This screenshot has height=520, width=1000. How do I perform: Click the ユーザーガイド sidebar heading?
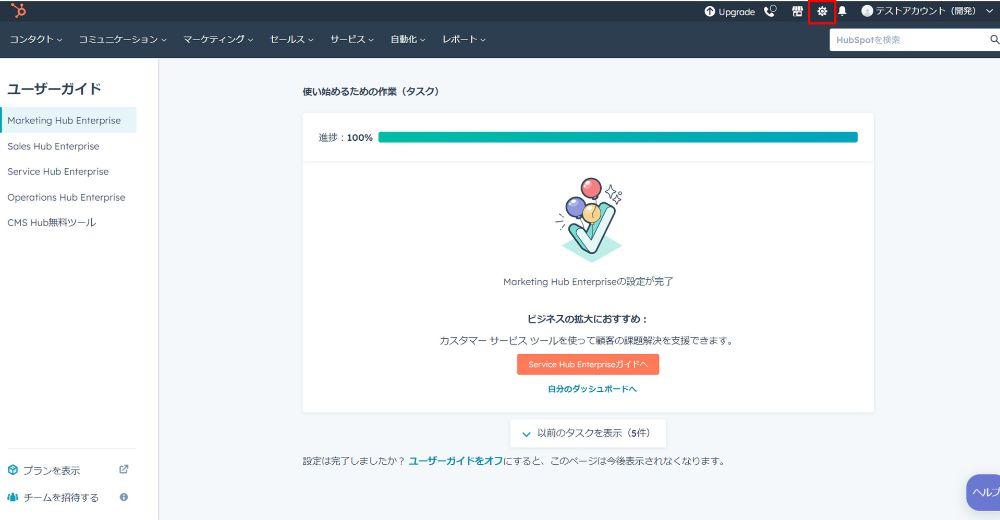(x=54, y=89)
